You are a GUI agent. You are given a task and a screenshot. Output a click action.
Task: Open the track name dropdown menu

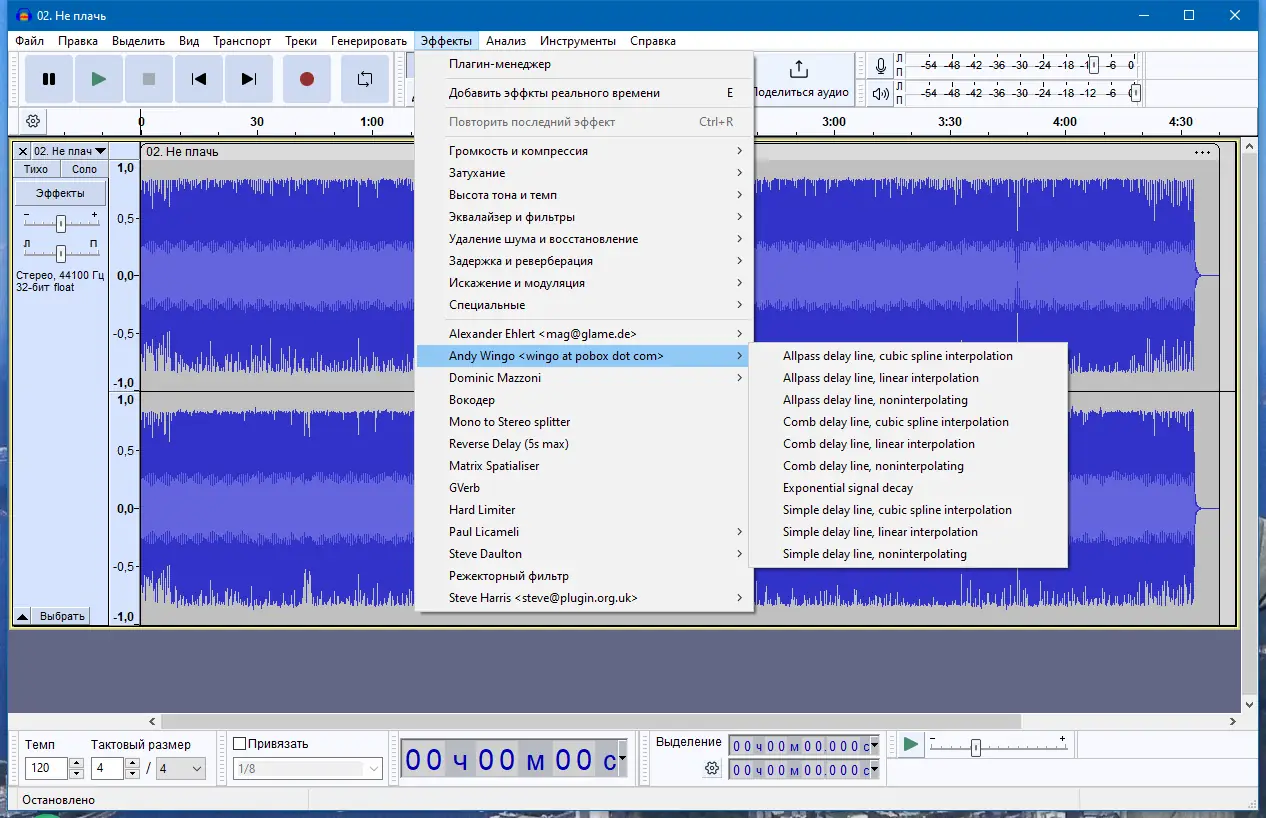(70, 151)
